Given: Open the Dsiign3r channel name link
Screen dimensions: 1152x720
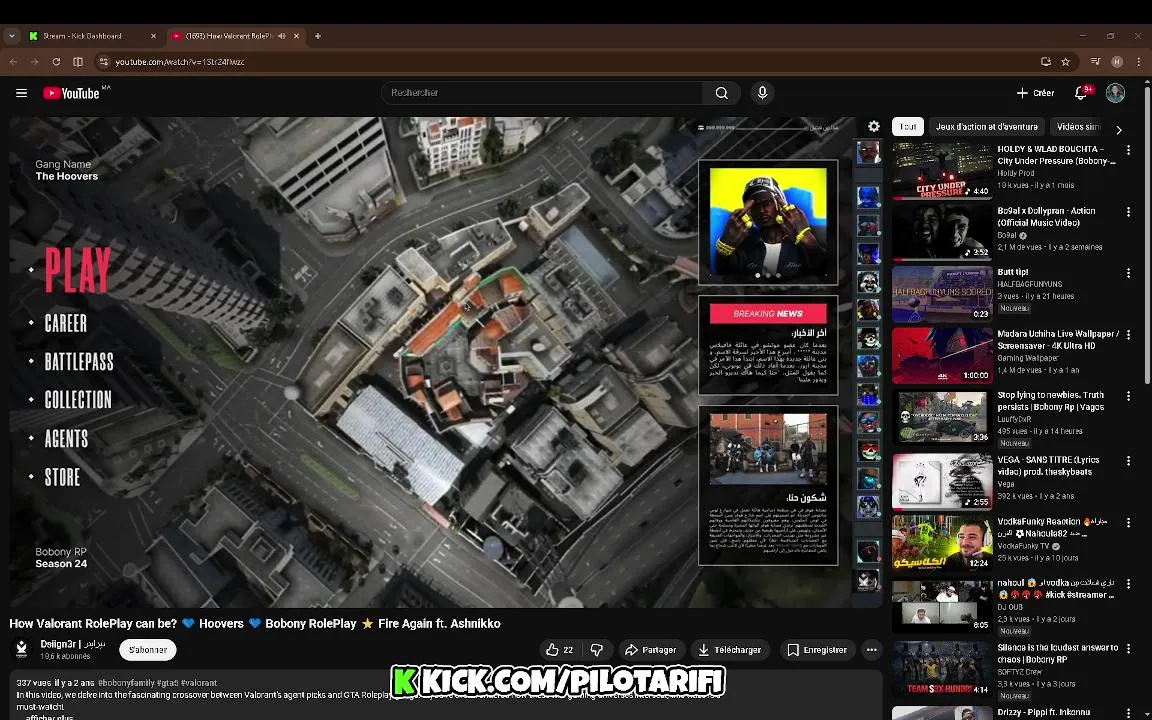Looking at the screenshot, I should pos(73,644).
